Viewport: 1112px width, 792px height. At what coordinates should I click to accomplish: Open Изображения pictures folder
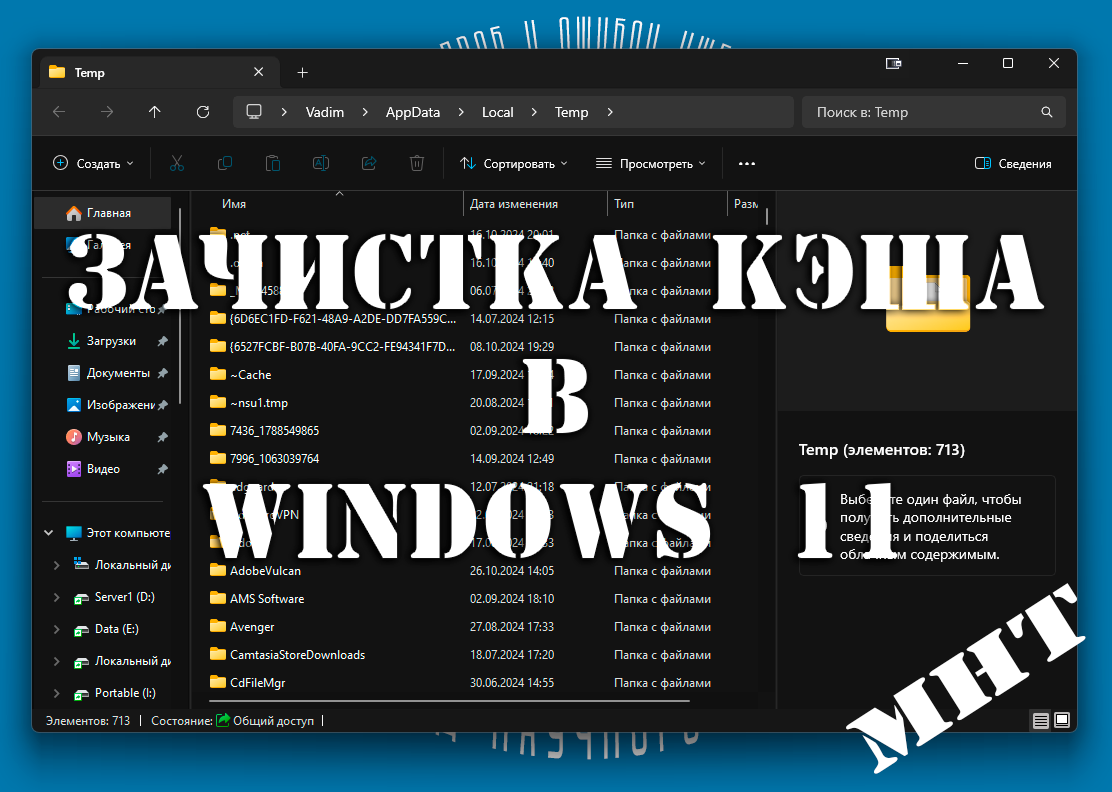pos(121,405)
